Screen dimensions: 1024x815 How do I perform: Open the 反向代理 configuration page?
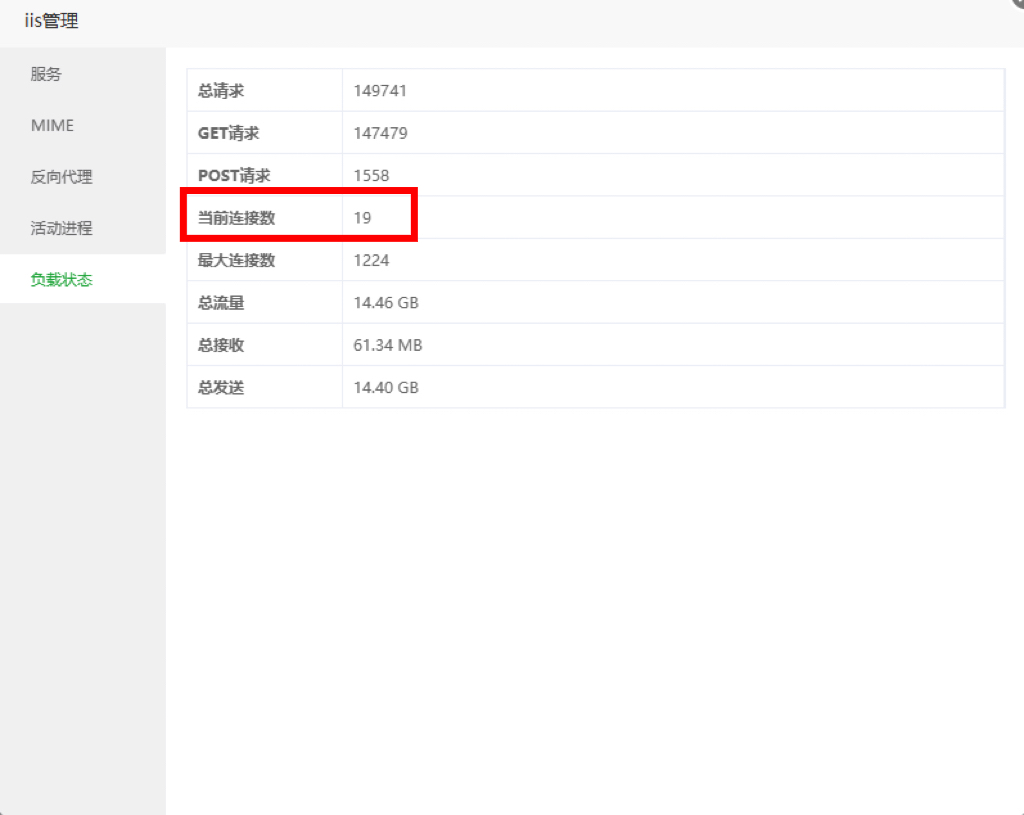coord(62,176)
